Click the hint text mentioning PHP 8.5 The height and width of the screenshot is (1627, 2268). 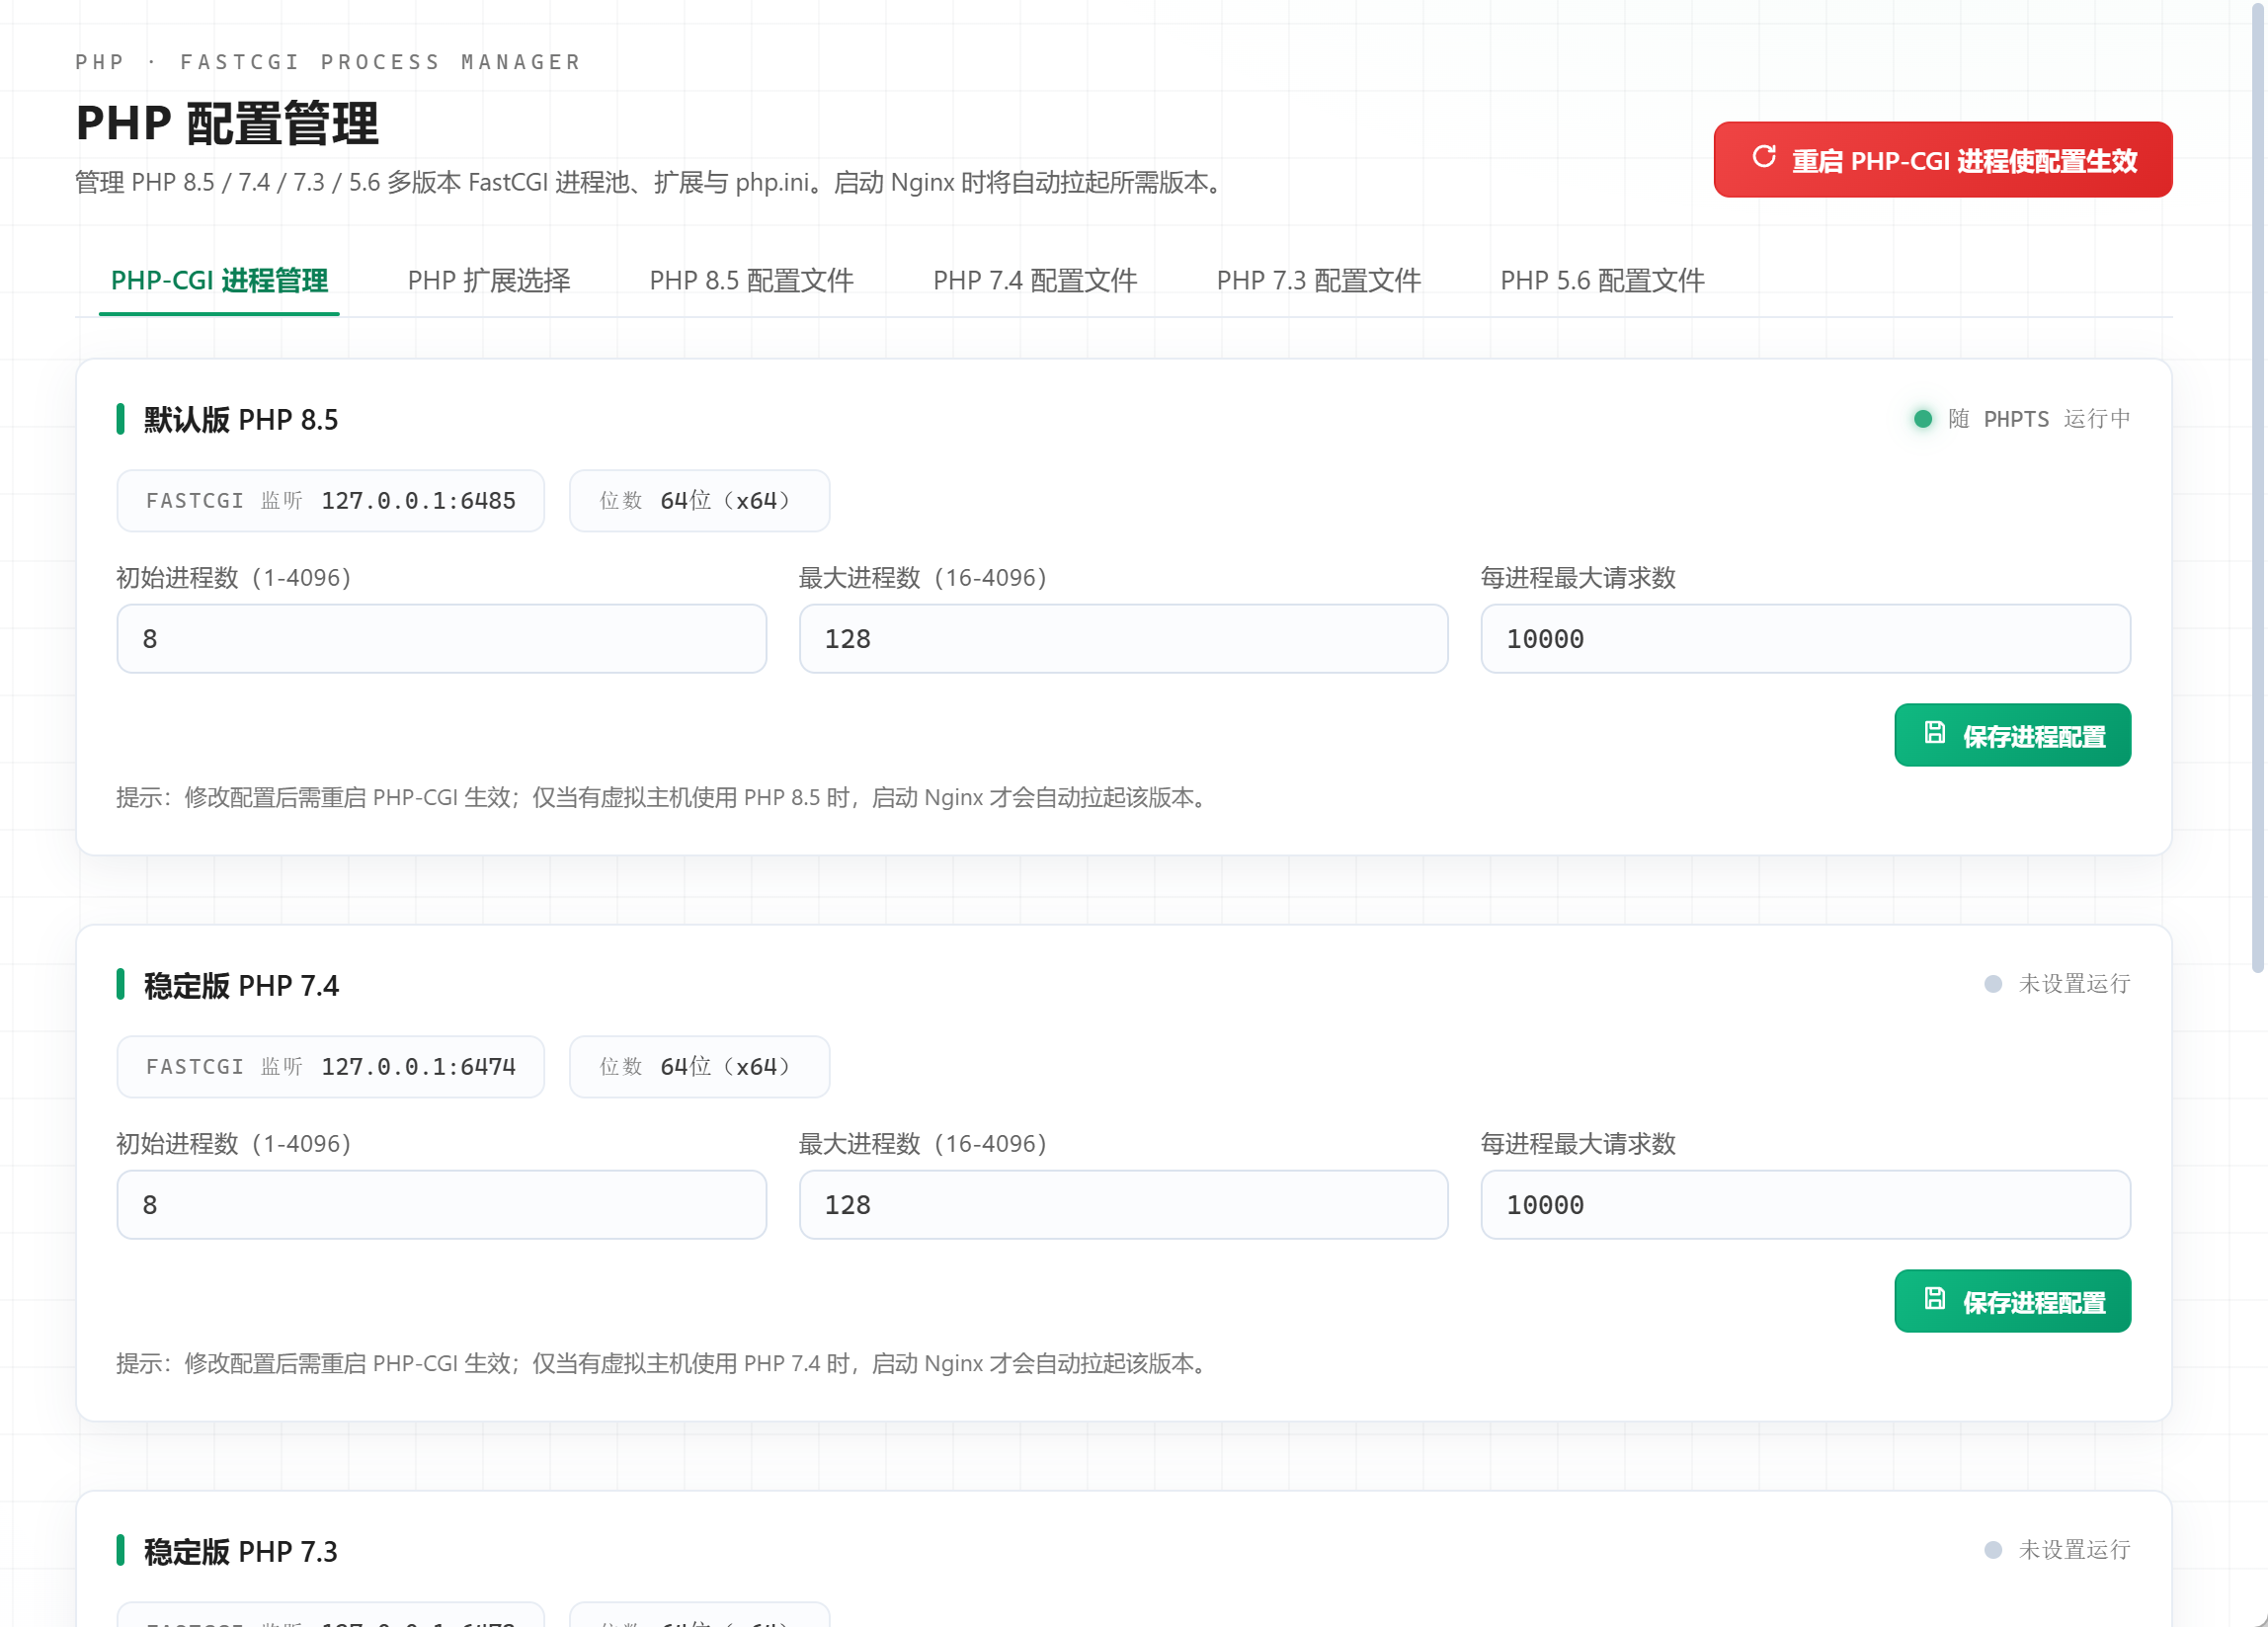tap(663, 798)
